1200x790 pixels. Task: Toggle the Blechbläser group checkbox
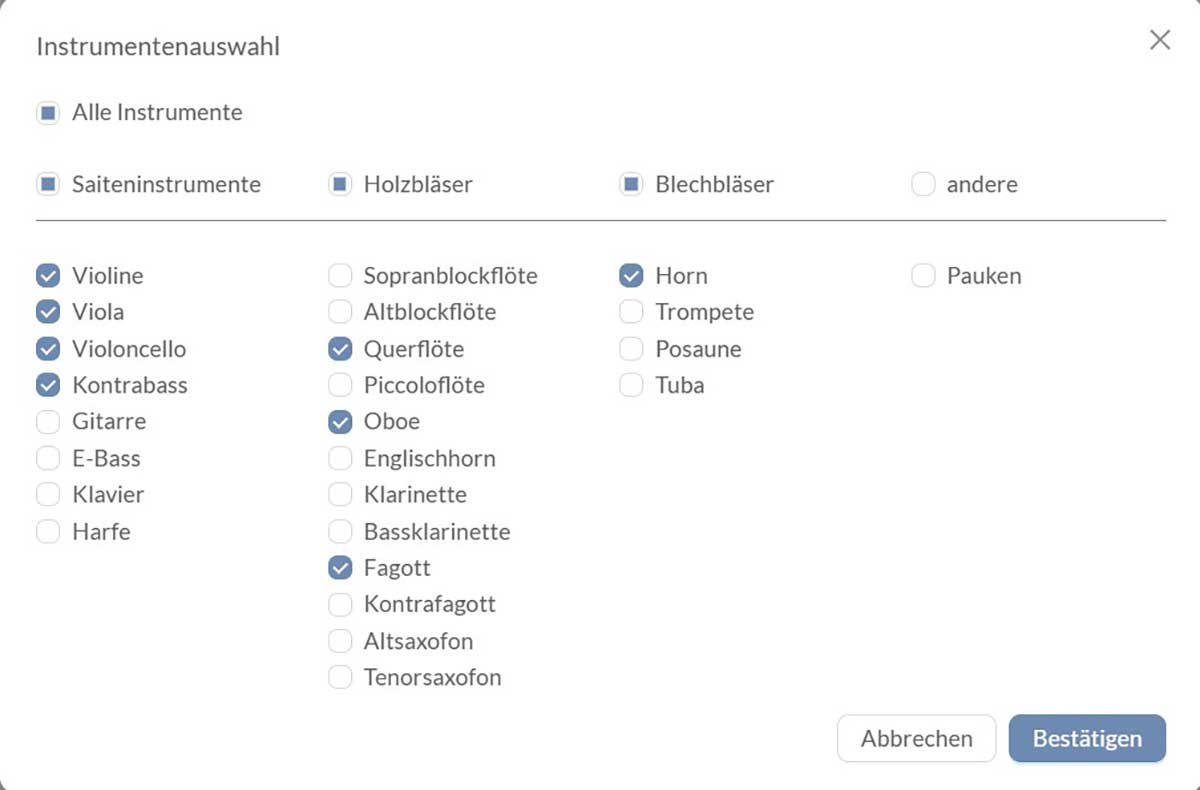point(631,185)
